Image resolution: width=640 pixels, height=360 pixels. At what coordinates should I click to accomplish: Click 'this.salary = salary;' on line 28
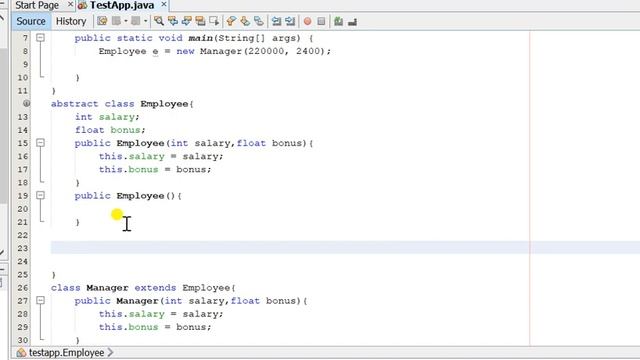coord(161,314)
